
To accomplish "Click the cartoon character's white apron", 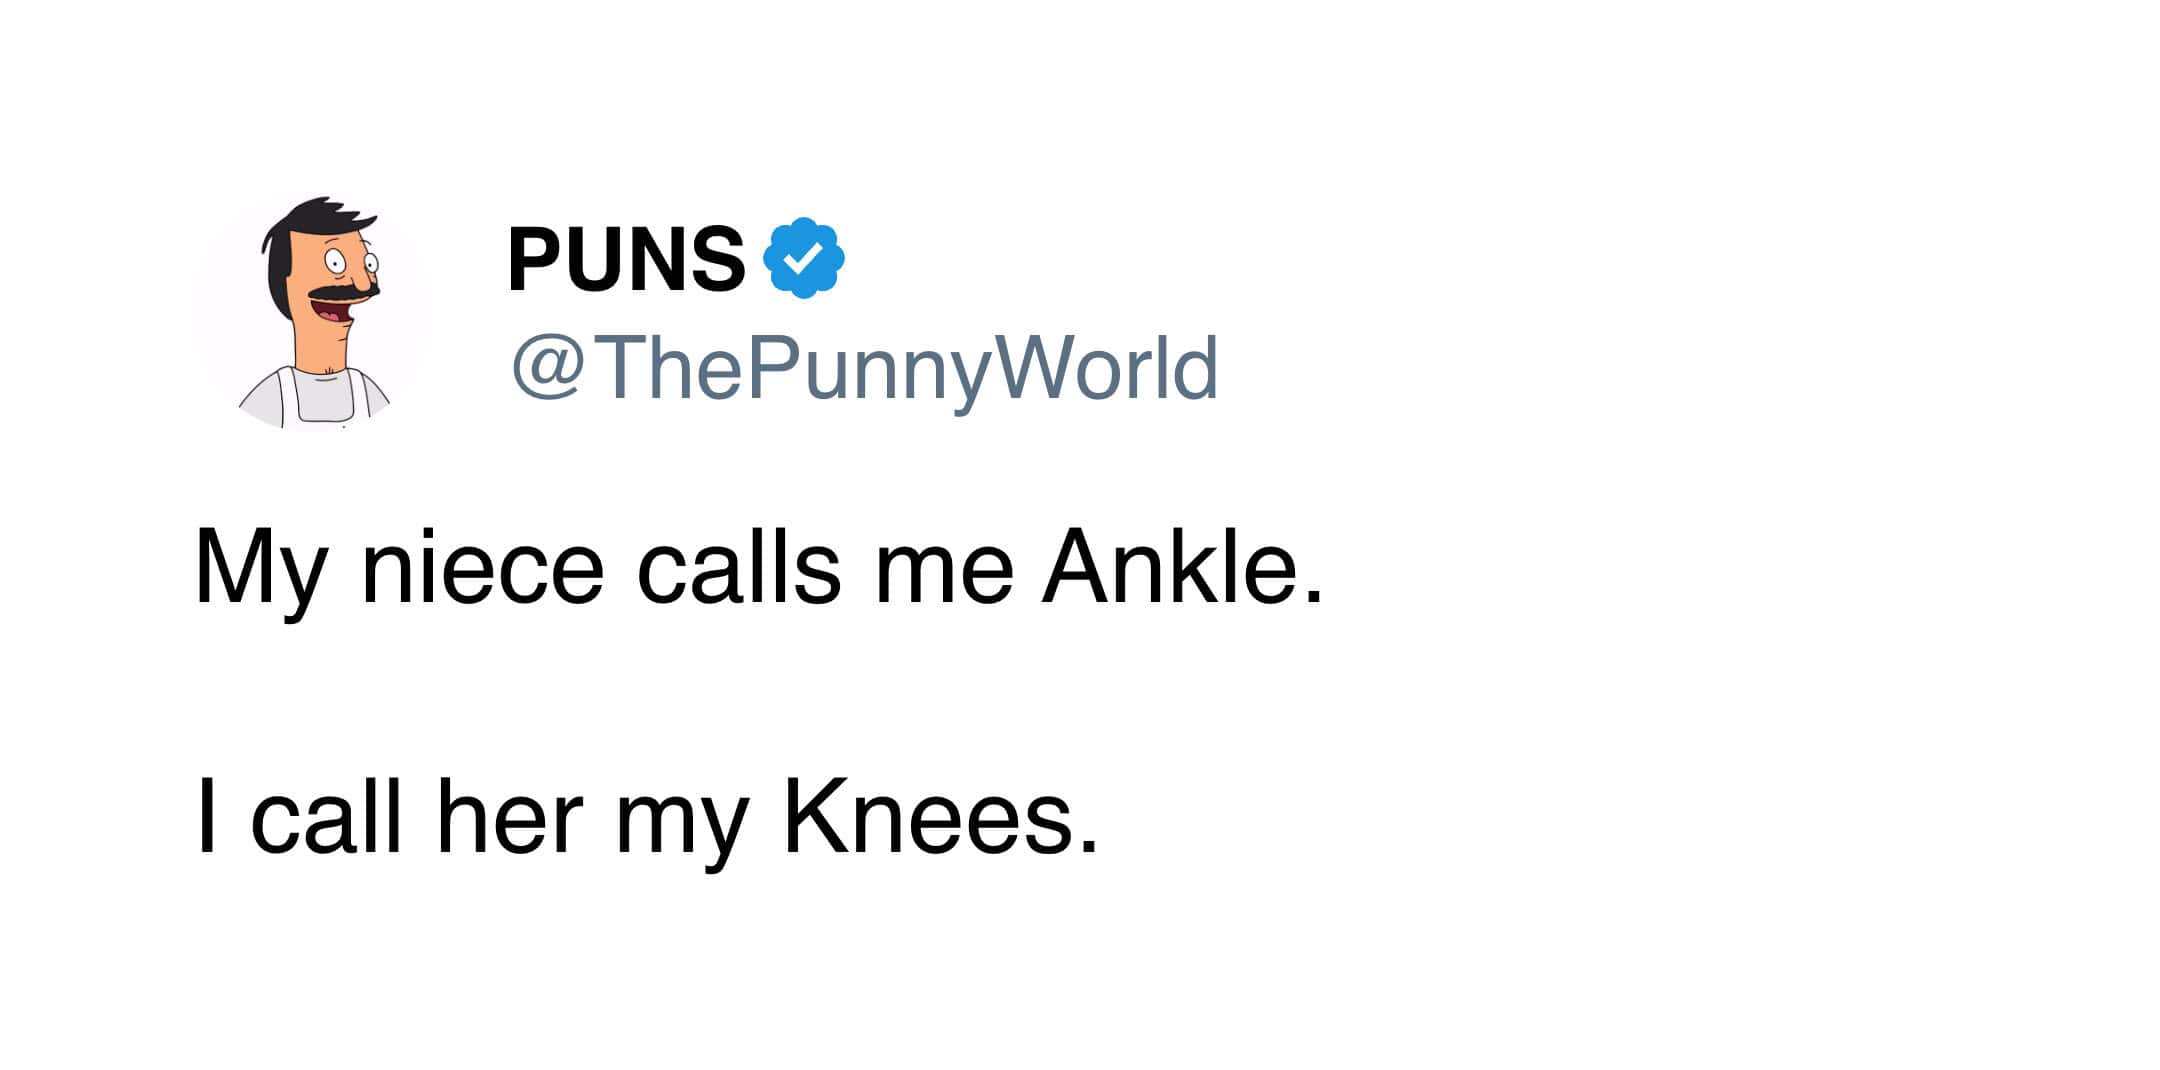I will point(321,400).
